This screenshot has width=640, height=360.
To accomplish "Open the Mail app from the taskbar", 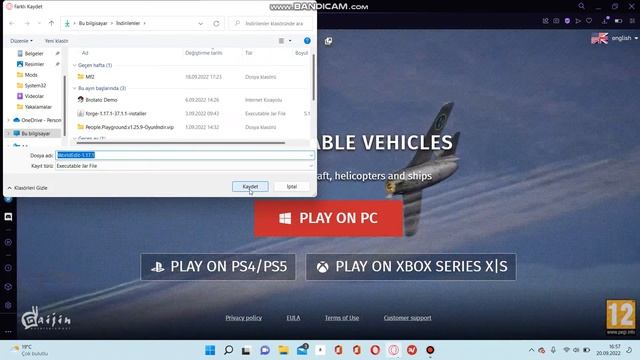I will [302, 350].
